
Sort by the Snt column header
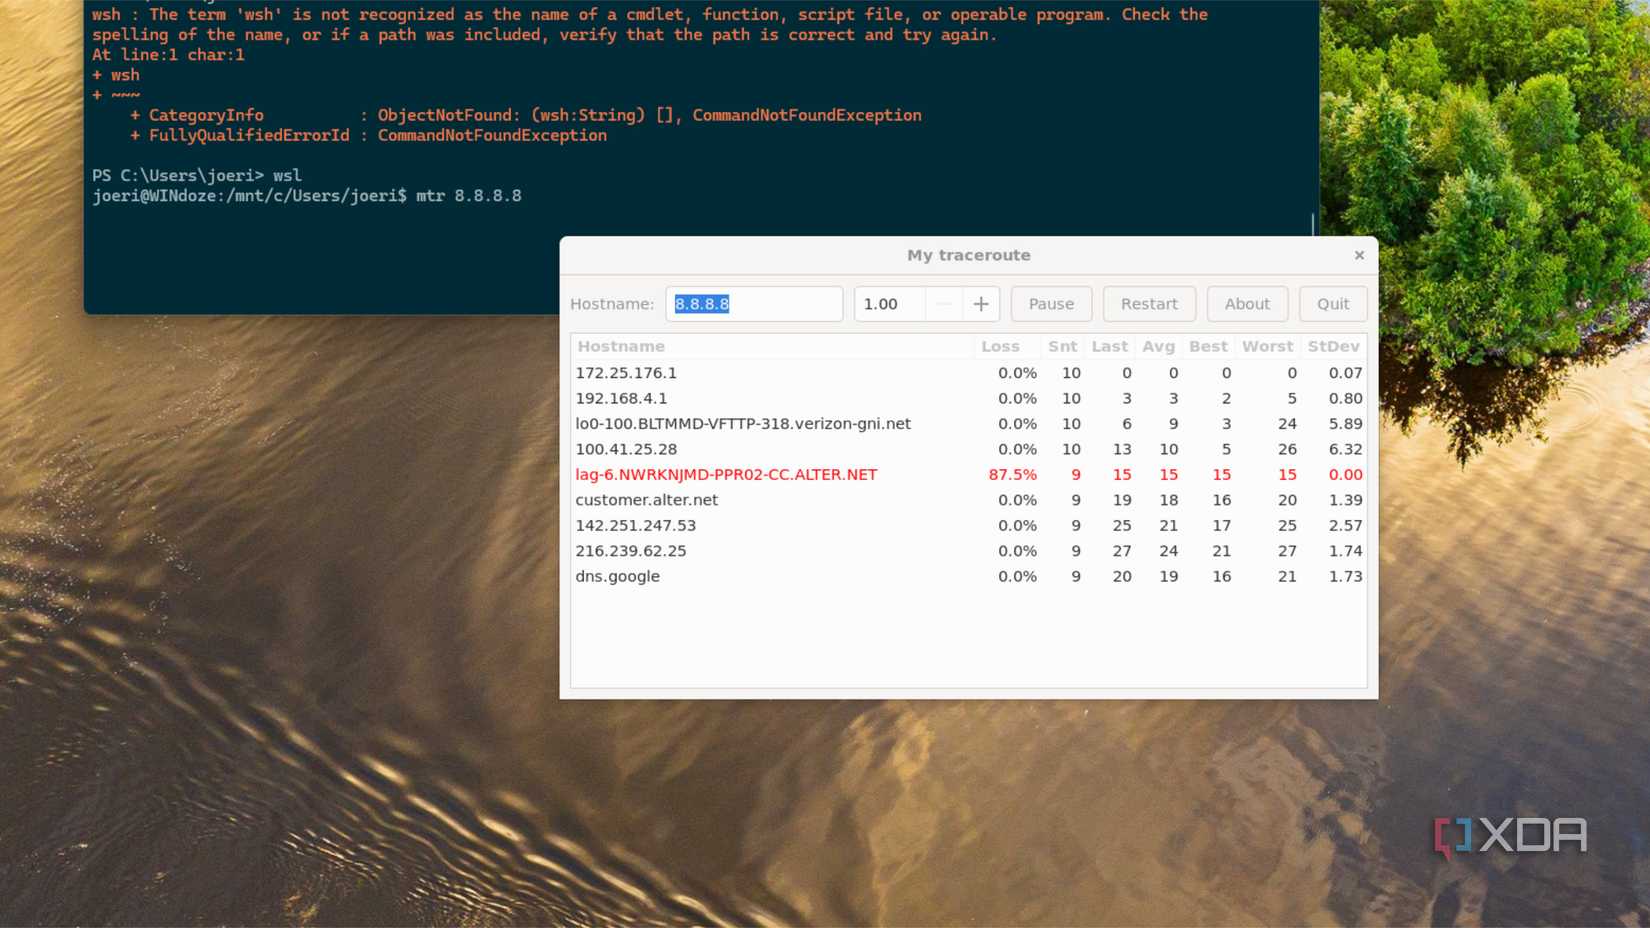(x=1062, y=346)
